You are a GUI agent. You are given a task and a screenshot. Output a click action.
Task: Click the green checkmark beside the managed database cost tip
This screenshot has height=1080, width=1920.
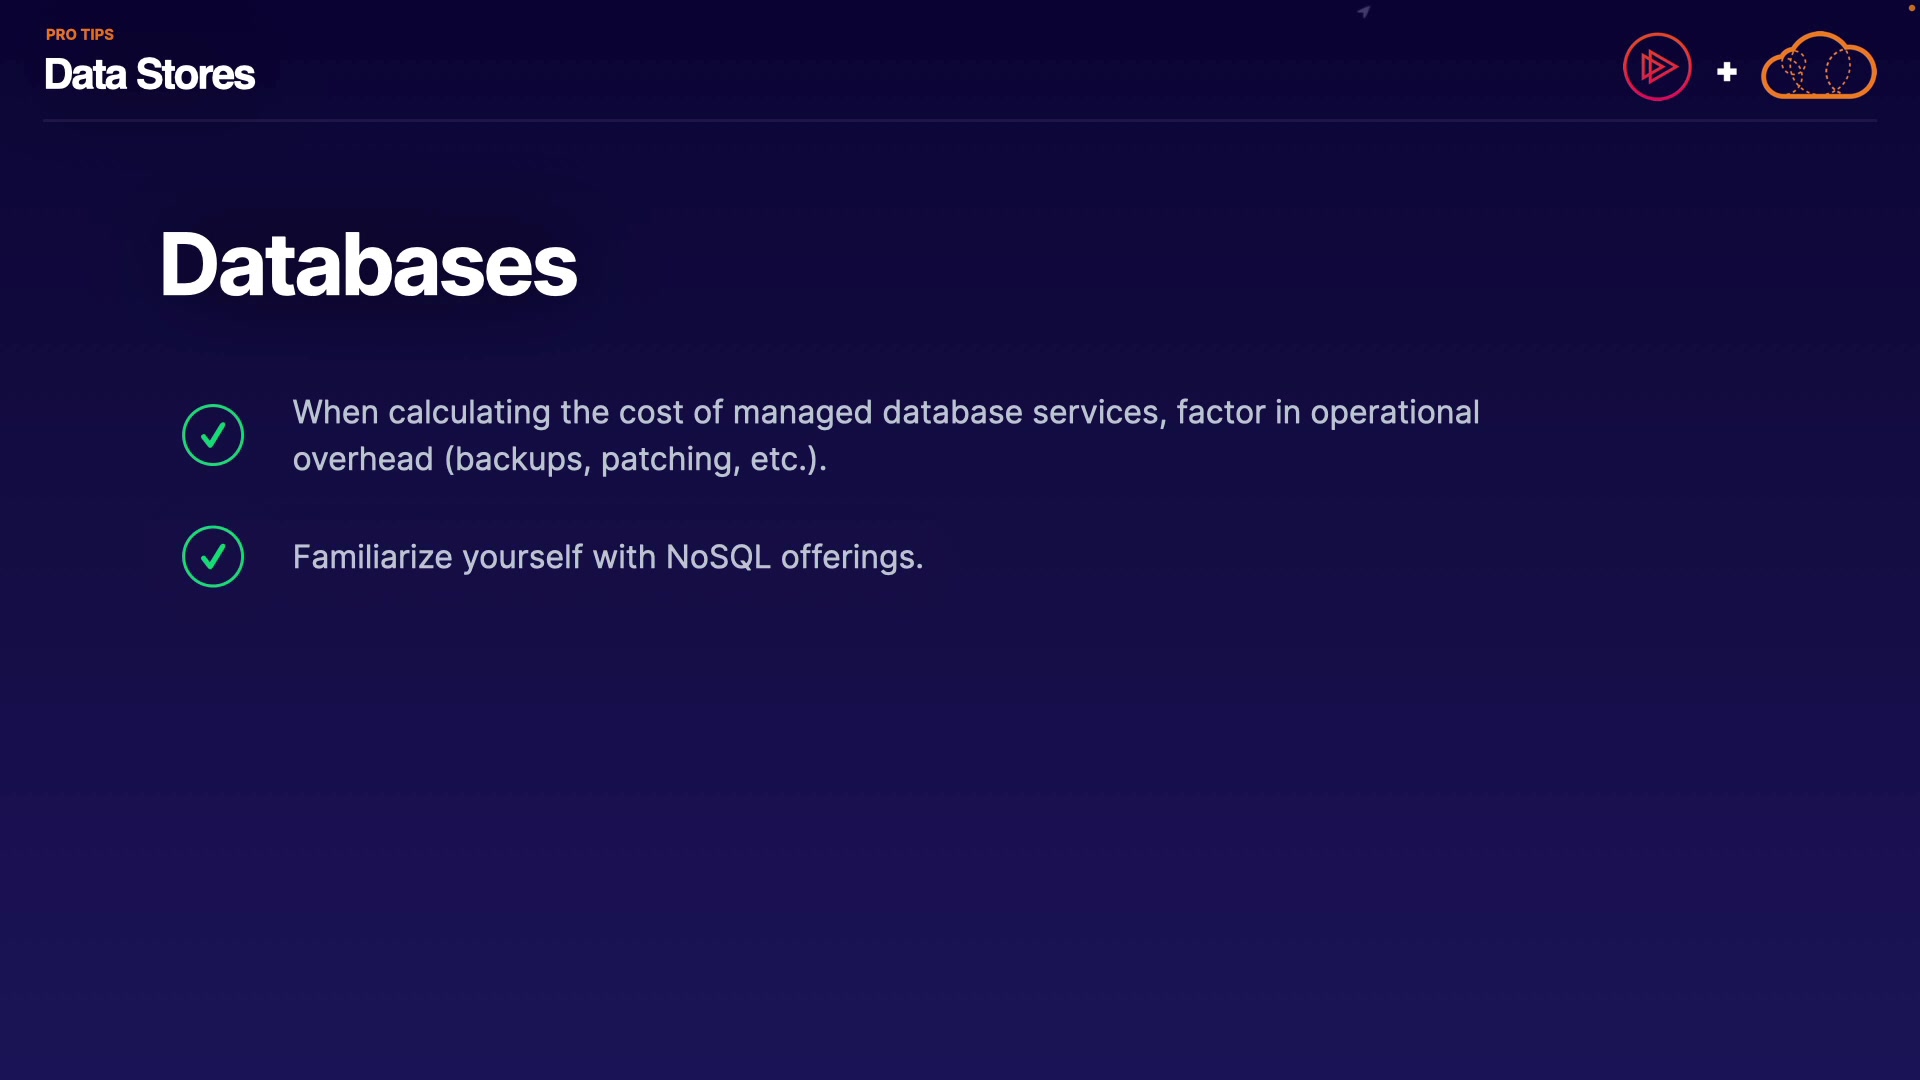tap(213, 435)
